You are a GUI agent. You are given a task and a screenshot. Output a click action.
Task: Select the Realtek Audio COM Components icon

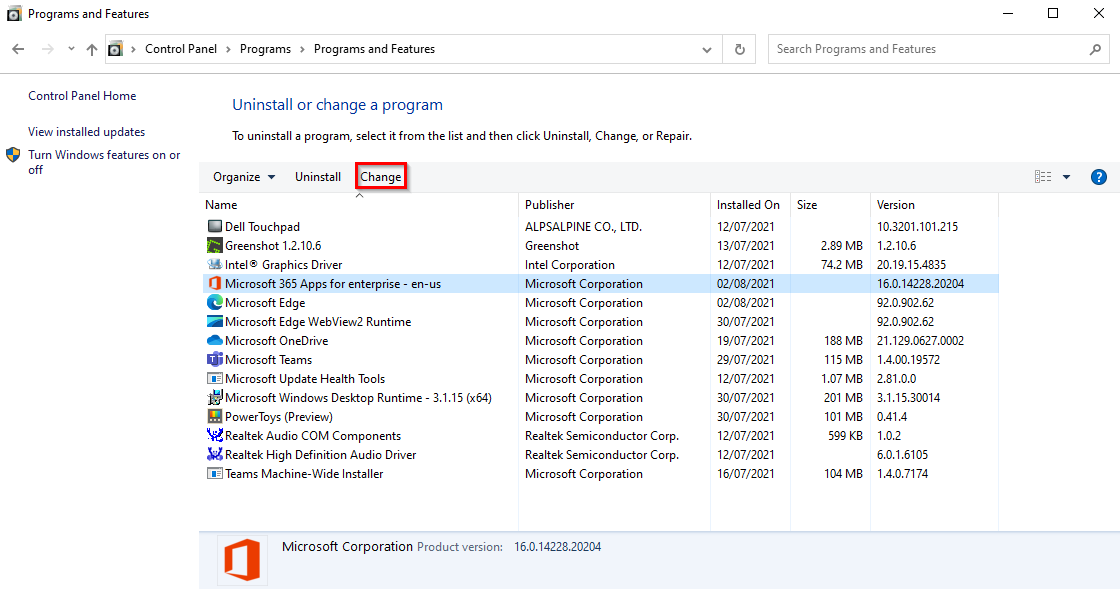[214, 436]
